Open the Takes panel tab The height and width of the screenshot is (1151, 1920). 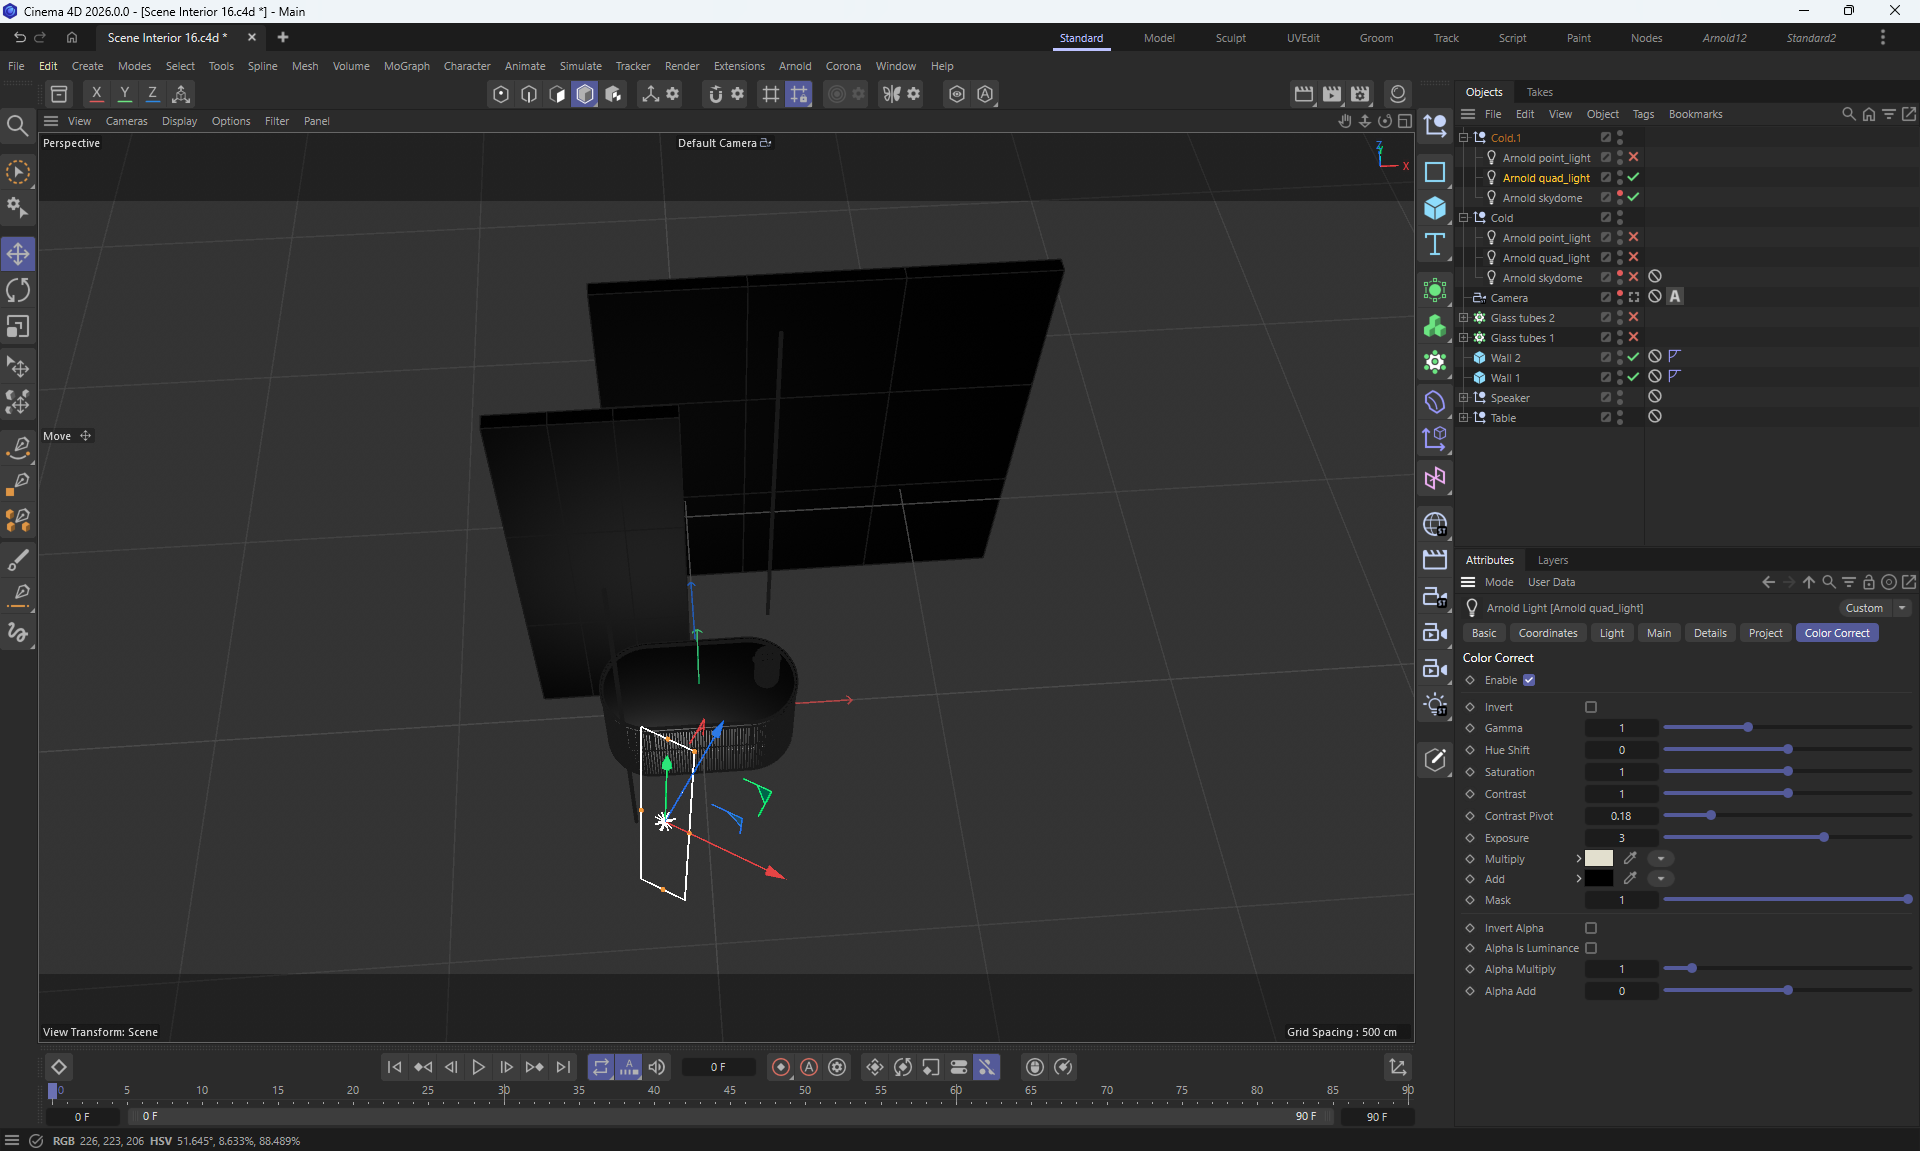point(1539,92)
